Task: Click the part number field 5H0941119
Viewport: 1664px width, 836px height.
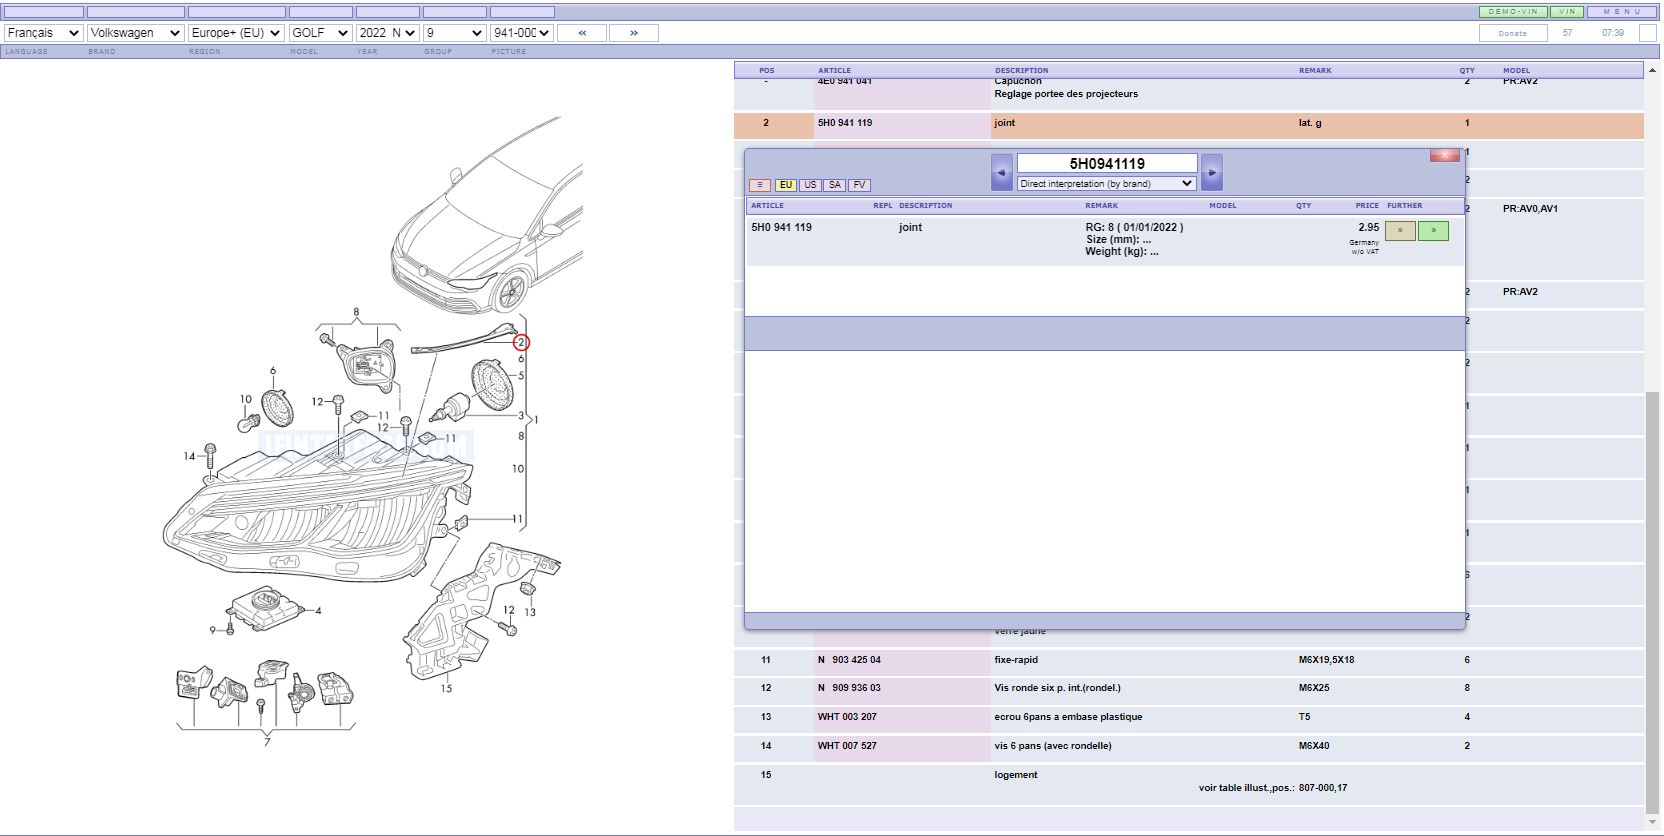Action: [x=1107, y=163]
